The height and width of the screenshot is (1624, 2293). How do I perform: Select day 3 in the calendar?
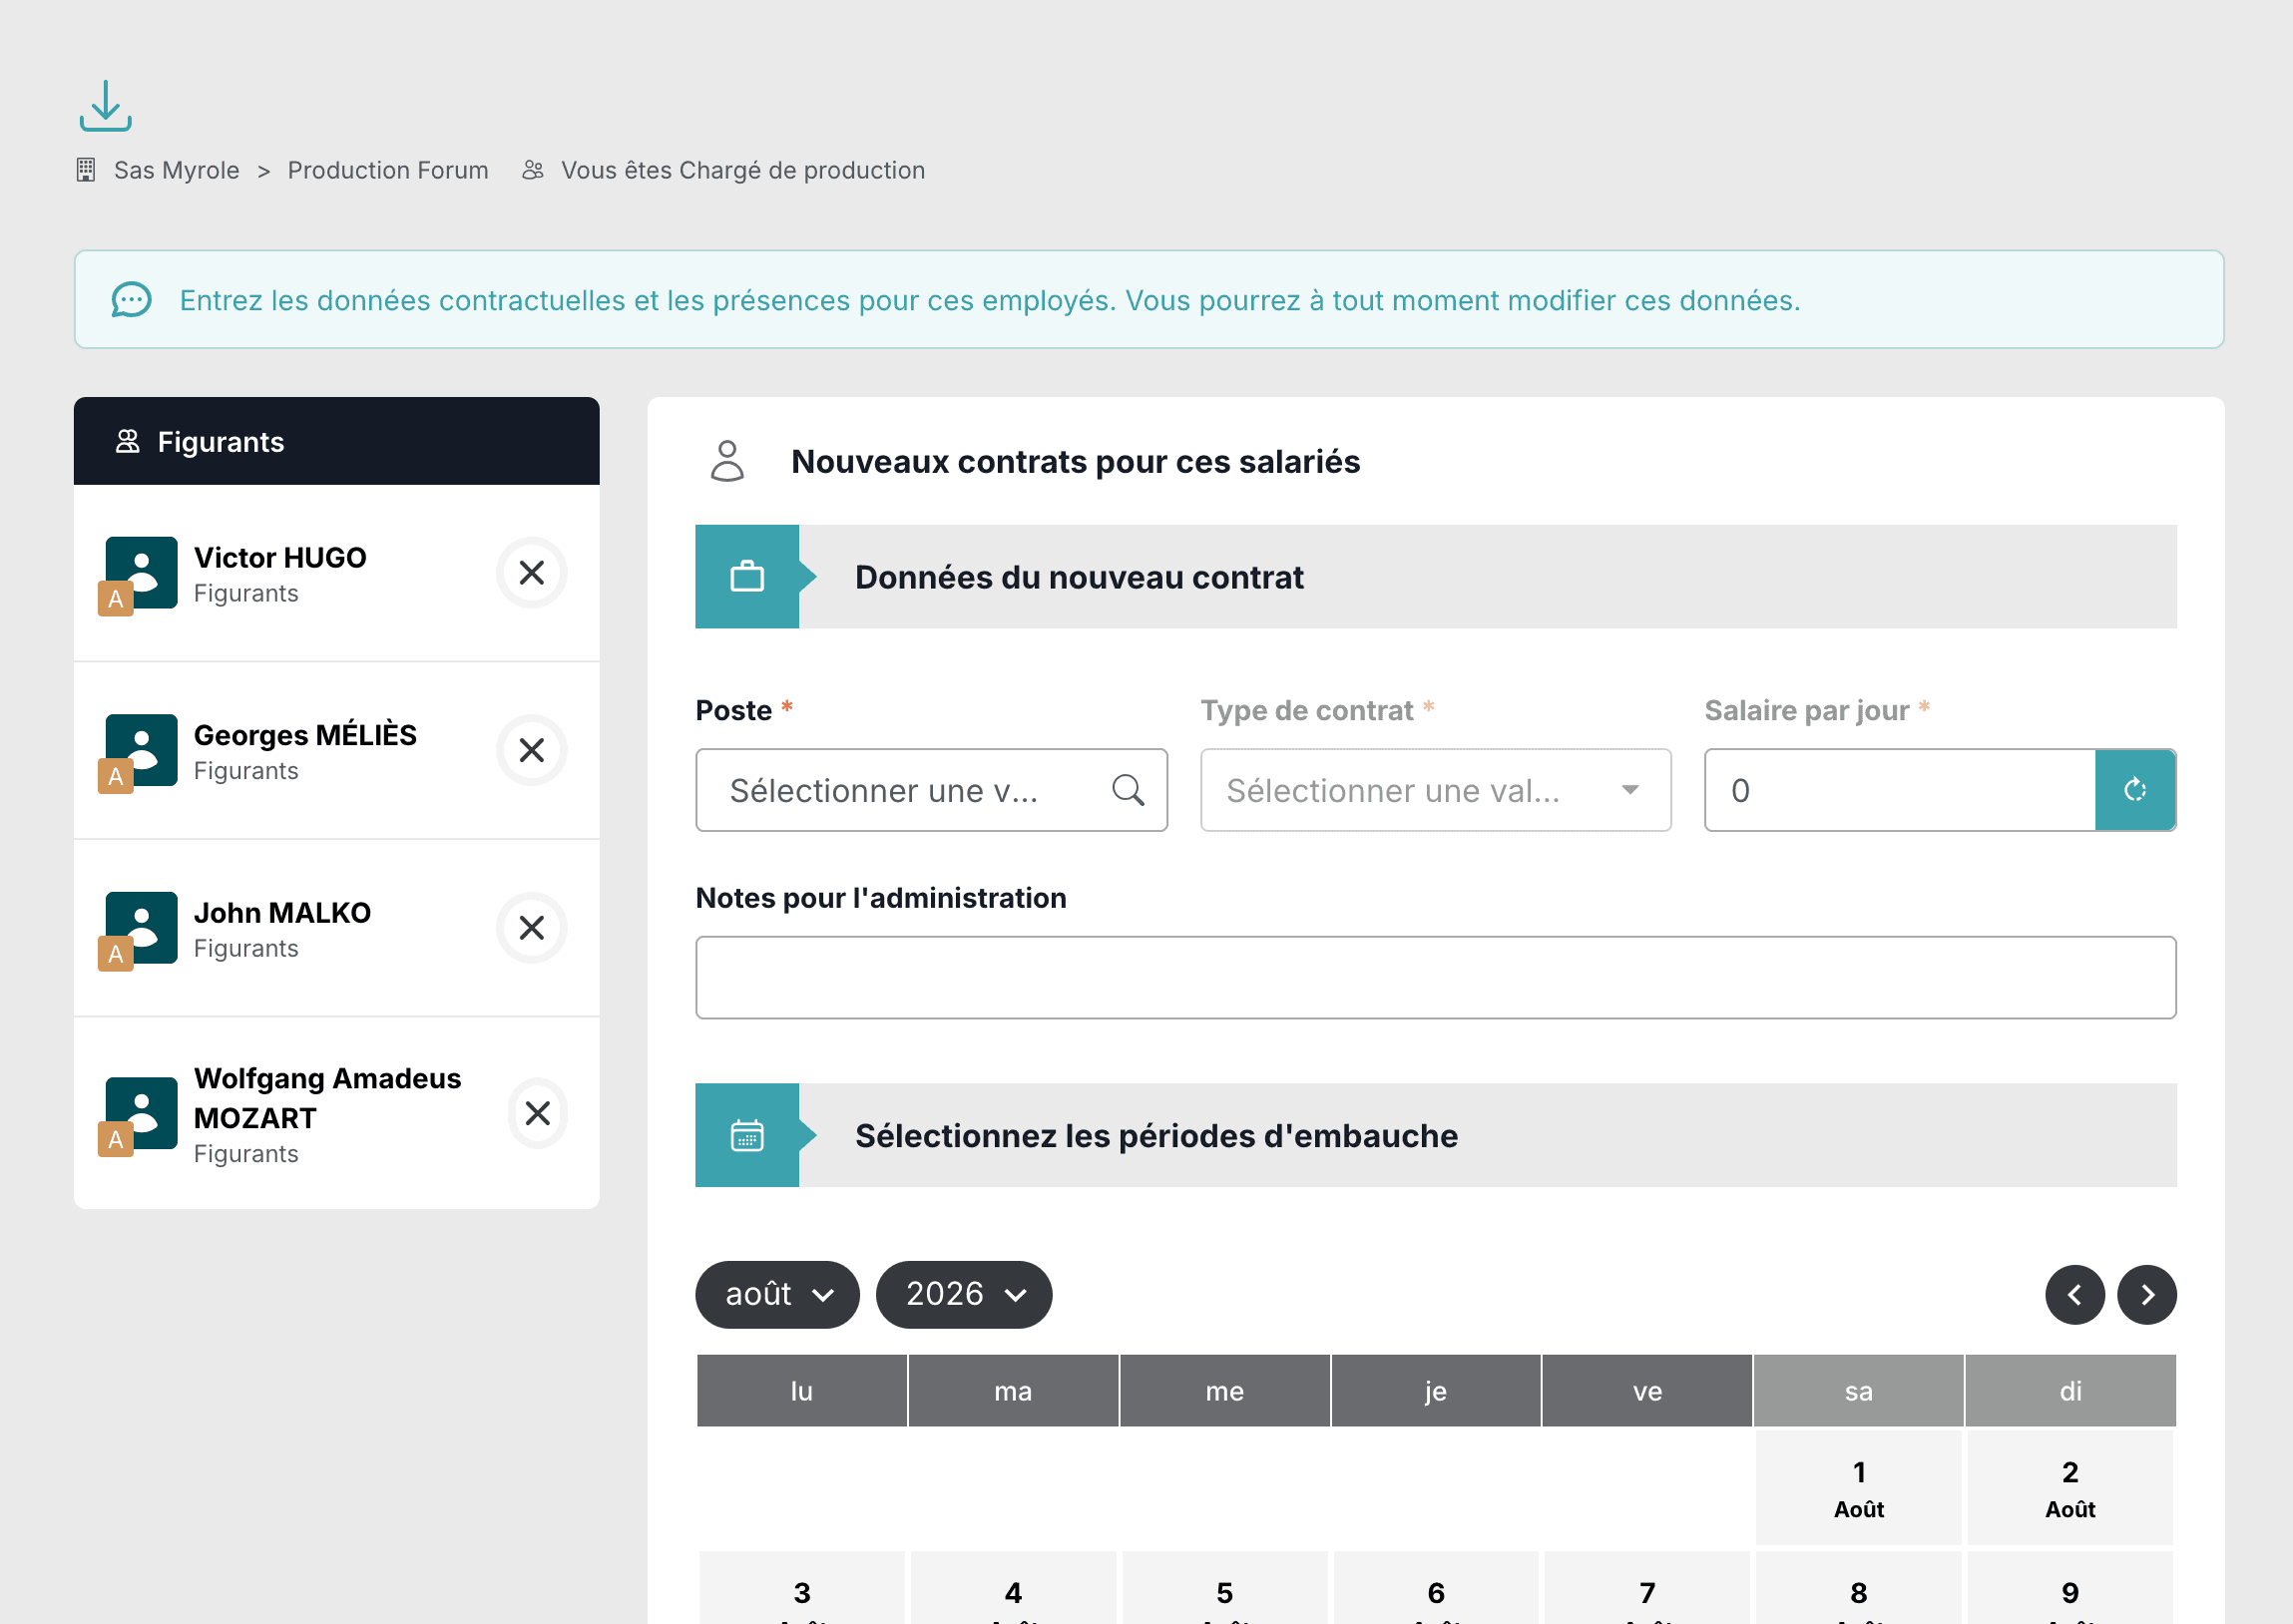pyautogui.click(x=802, y=1588)
